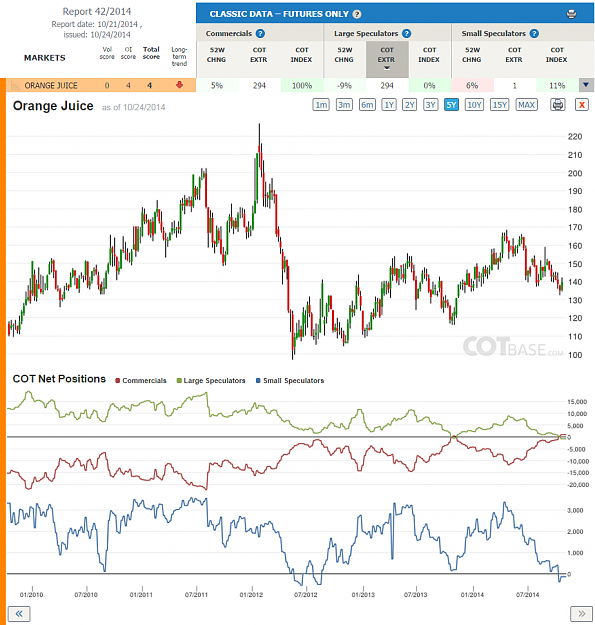Screen dimensions: 595x625
Task: Click the 01/2012 date axis label
Action: pos(251,595)
